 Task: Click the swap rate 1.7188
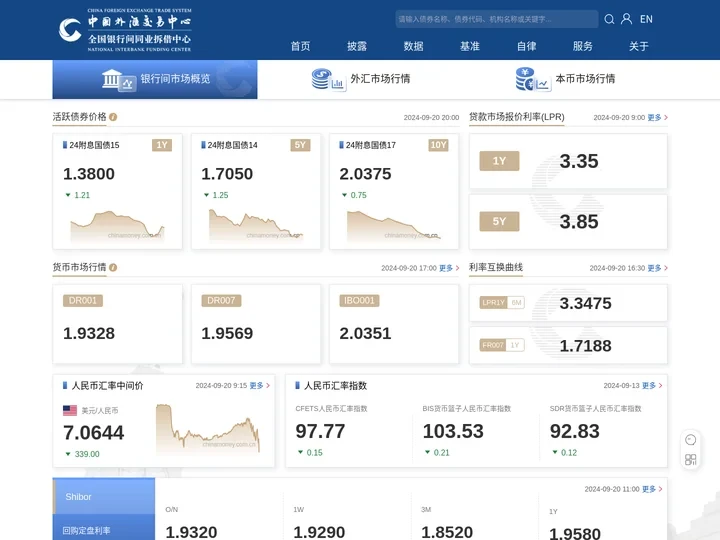585,346
